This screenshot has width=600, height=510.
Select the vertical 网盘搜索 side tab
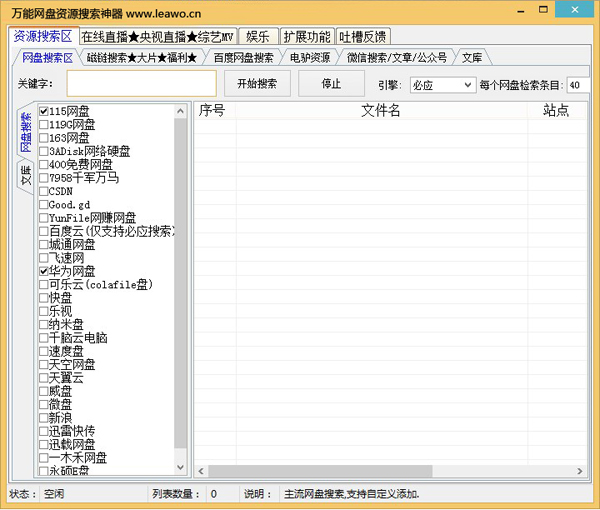[26, 131]
